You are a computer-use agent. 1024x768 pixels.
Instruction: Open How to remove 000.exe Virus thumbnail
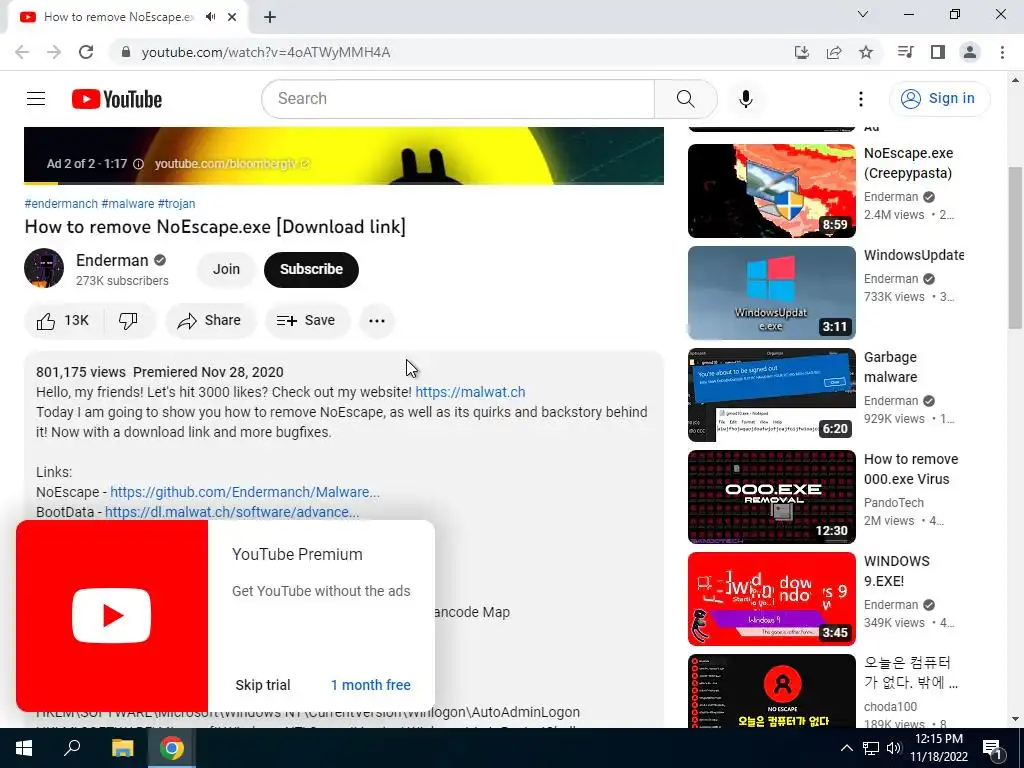pyautogui.click(x=772, y=496)
